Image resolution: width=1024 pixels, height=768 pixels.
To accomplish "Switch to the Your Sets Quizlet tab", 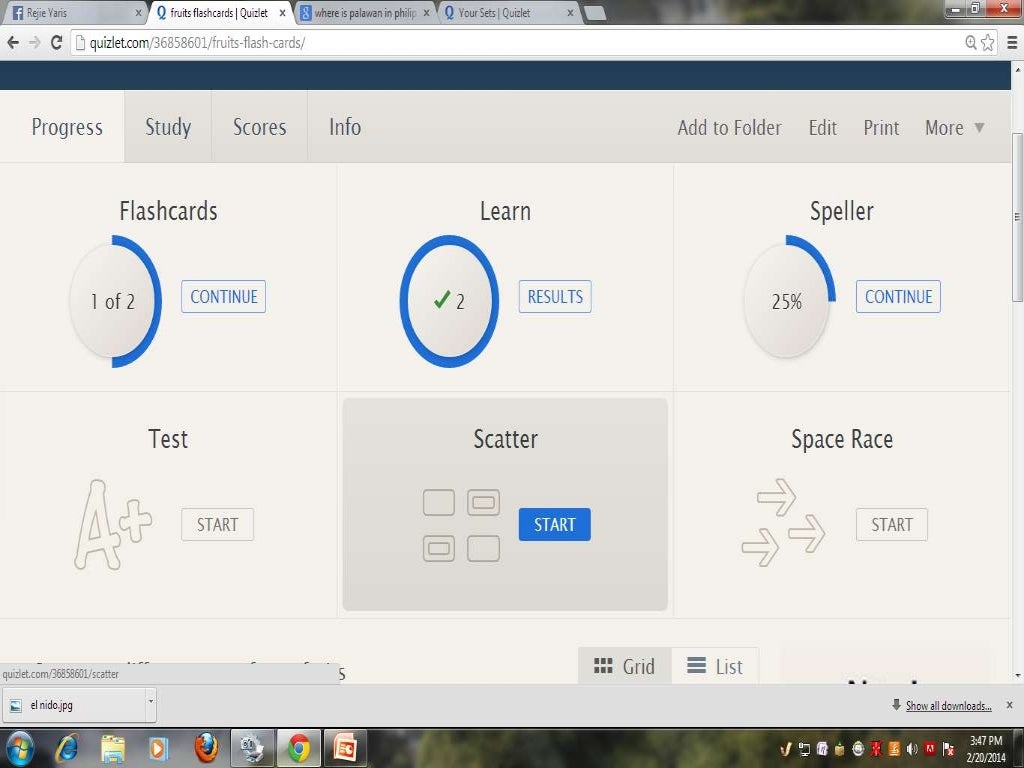I will coord(507,13).
